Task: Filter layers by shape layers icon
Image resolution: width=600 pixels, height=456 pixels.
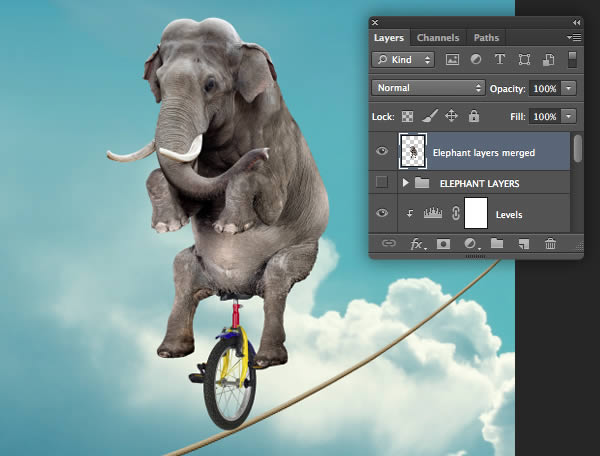Action: coord(524,60)
